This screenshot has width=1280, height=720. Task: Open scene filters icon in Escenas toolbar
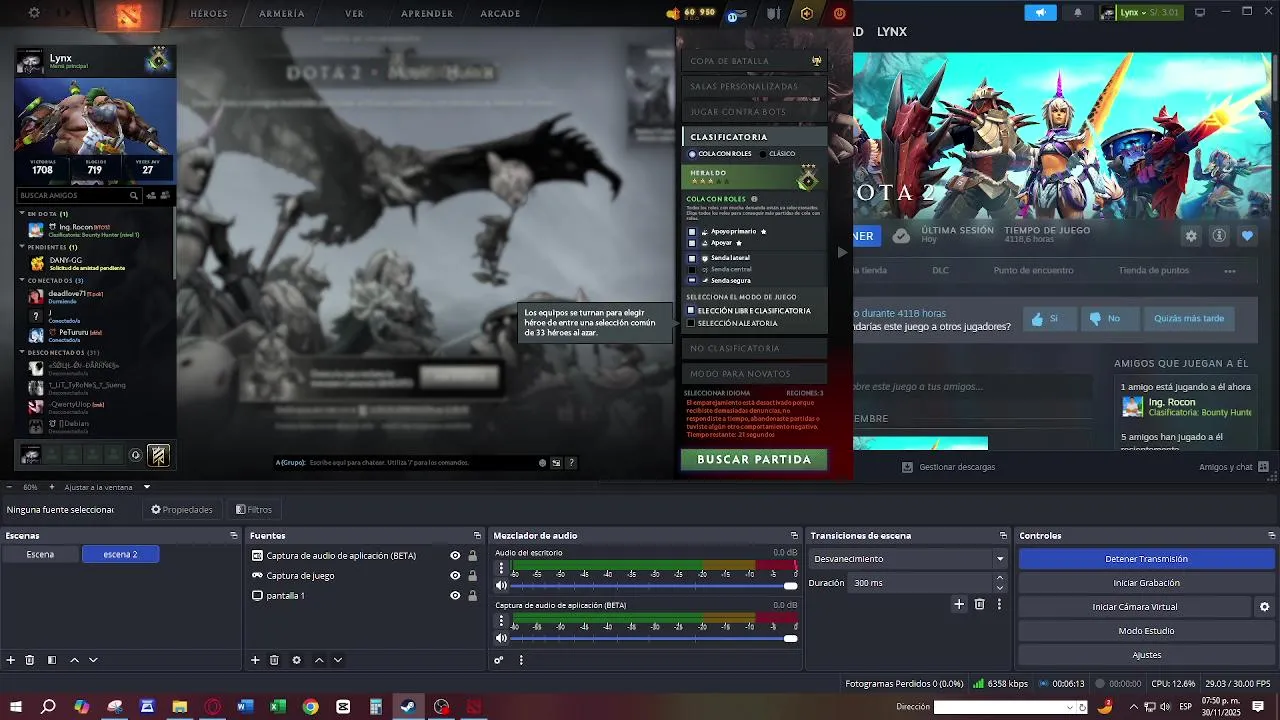click(52, 660)
